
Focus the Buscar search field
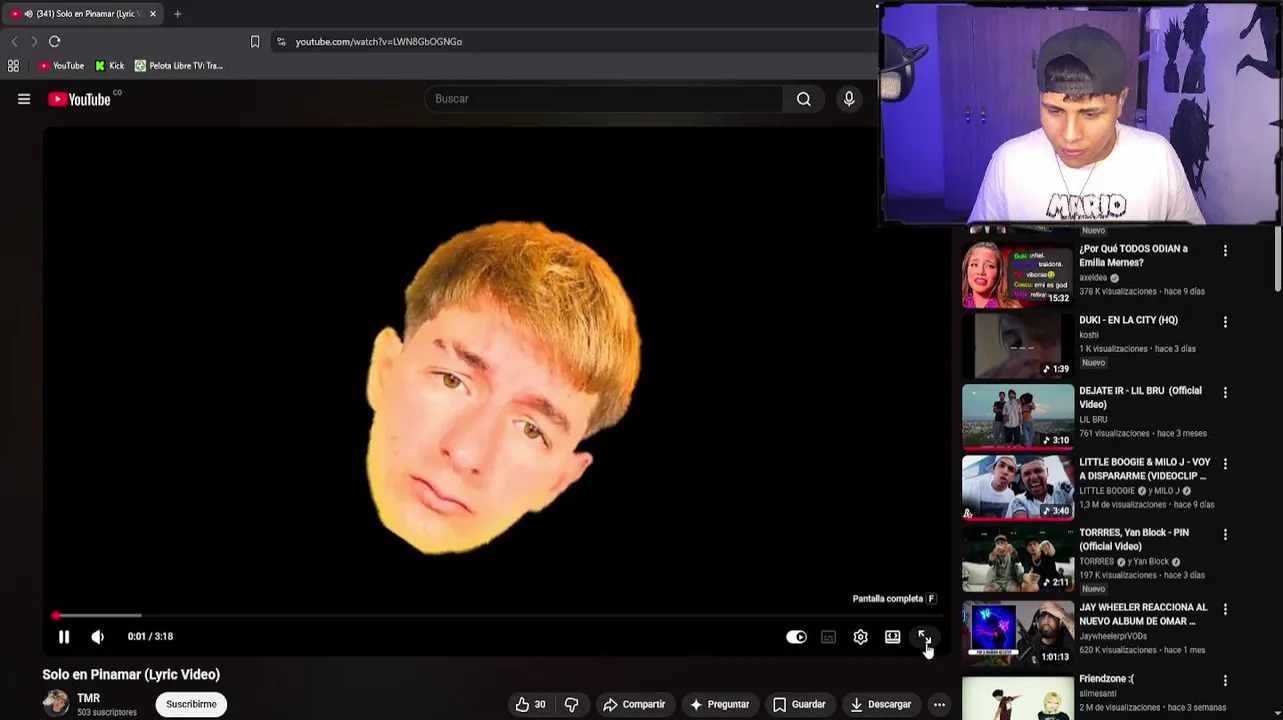(x=604, y=99)
